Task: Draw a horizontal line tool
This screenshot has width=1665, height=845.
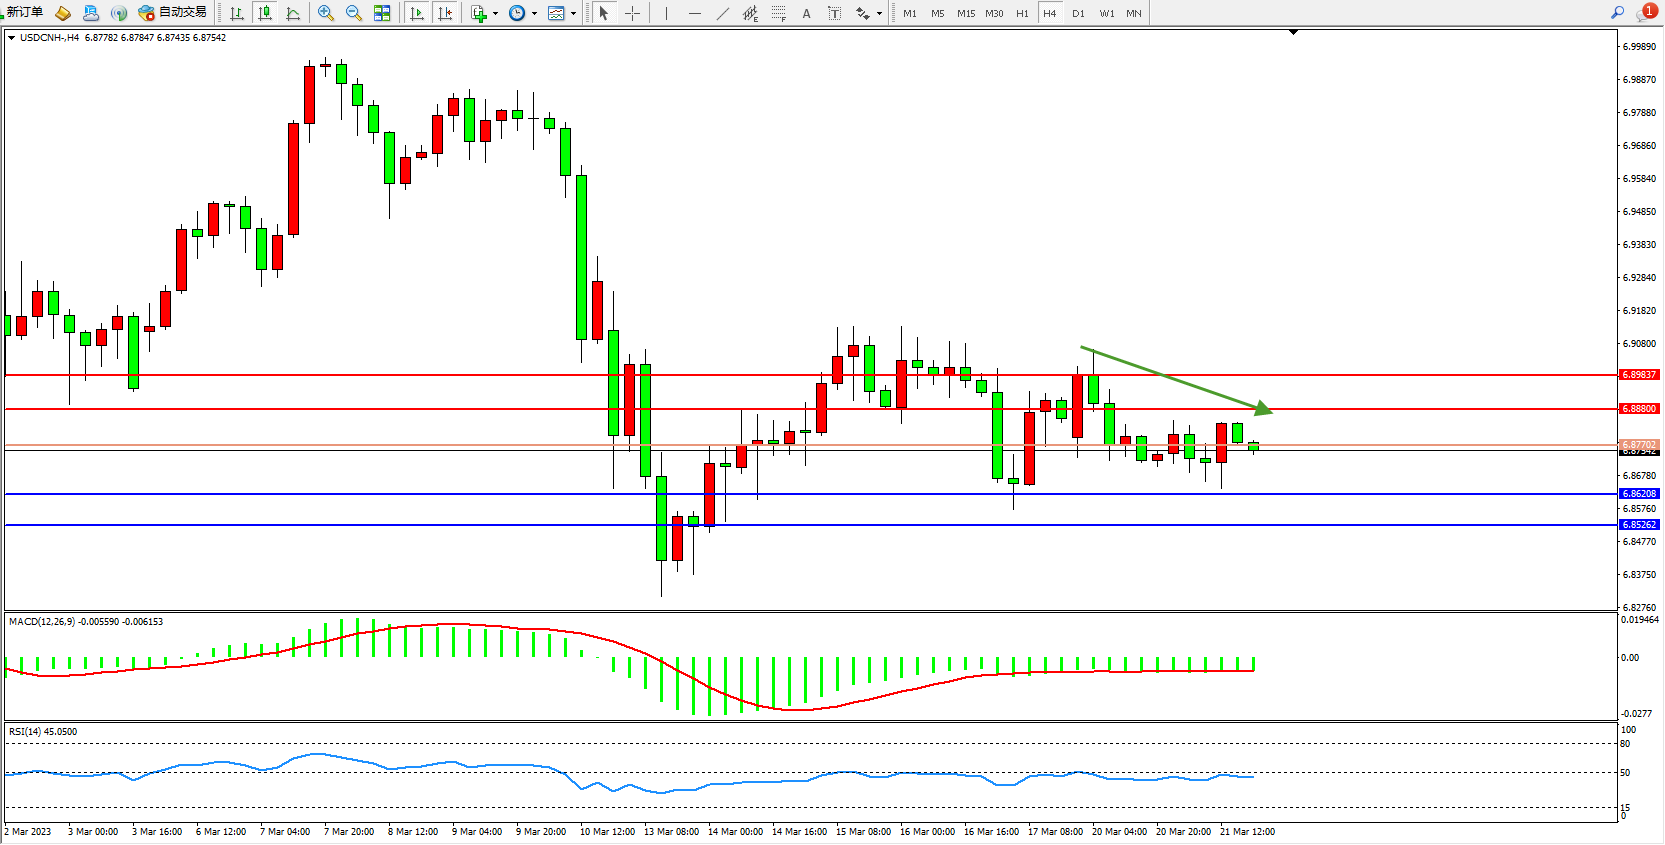Action: pyautogui.click(x=695, y=13)
